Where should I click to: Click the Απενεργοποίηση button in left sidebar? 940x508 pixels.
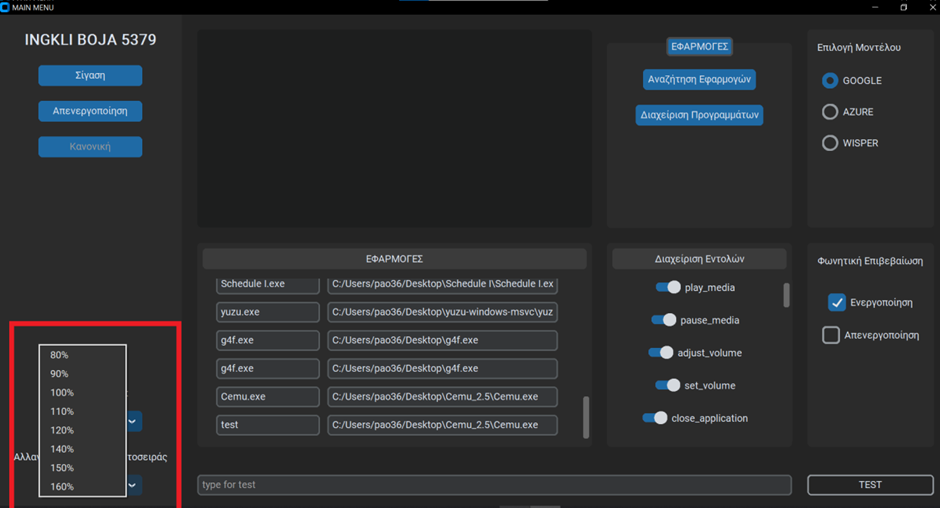coord(90,111)
